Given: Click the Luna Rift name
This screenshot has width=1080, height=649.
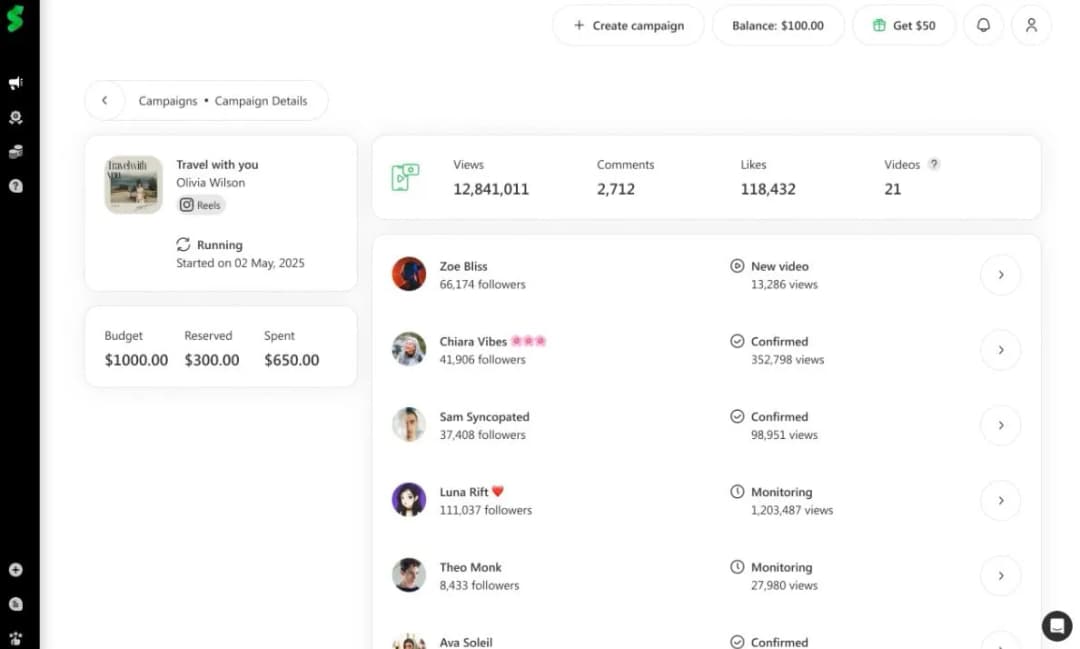Looking at the screenshot, I should pyautogui.click(x=464, y=492).
